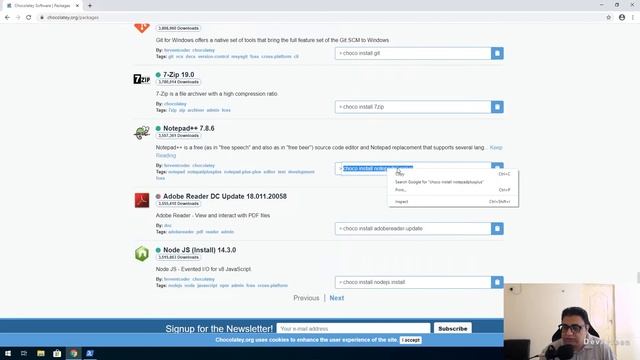Subscribe to the newsletter

[453, 329]
